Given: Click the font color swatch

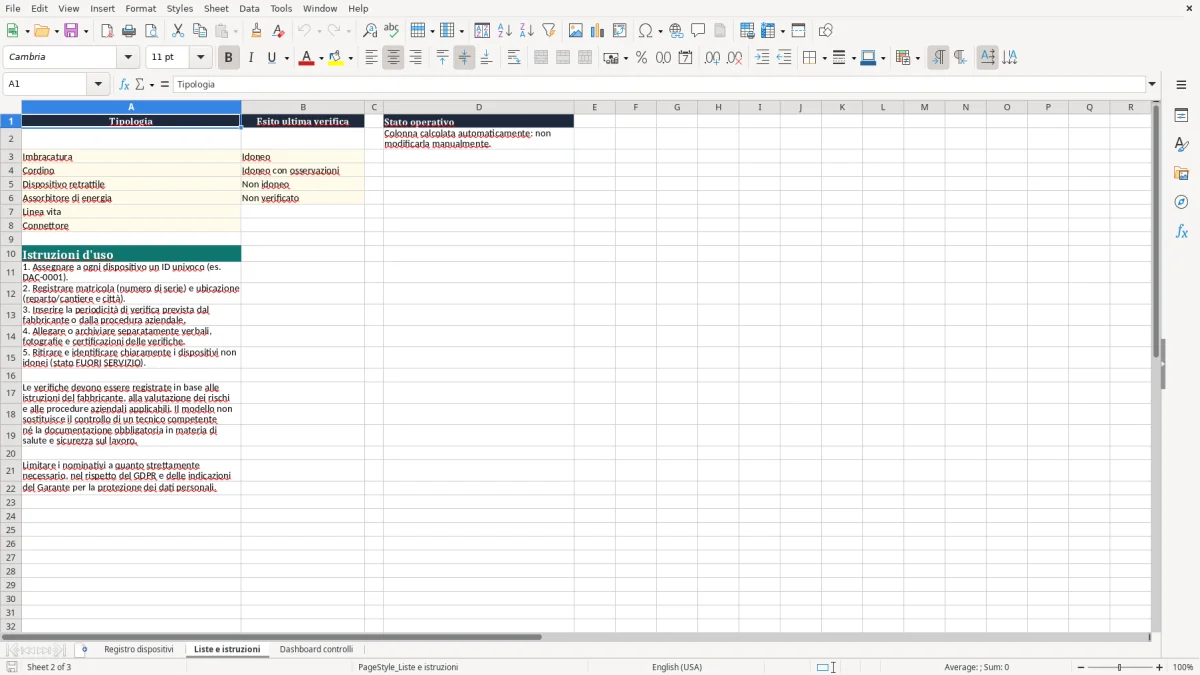Looking at the screenshot, I should click(306, 58).
